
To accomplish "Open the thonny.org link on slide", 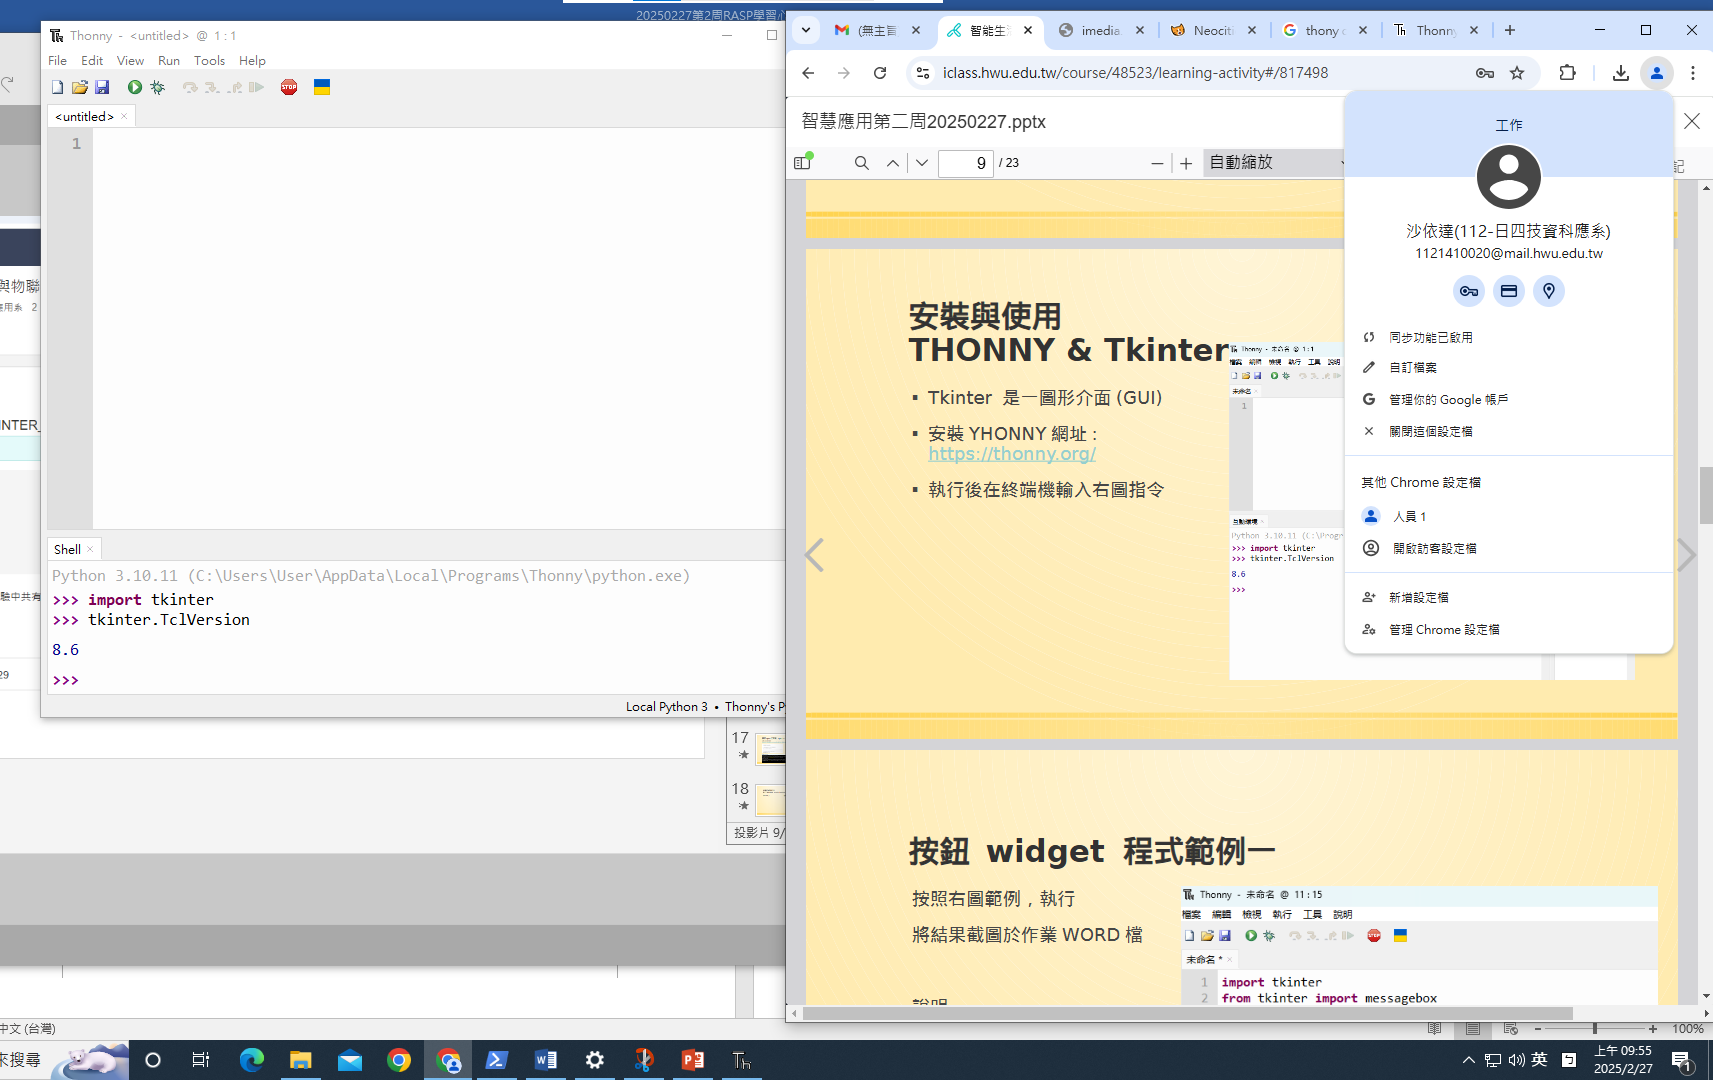I will pos(1012,454).
